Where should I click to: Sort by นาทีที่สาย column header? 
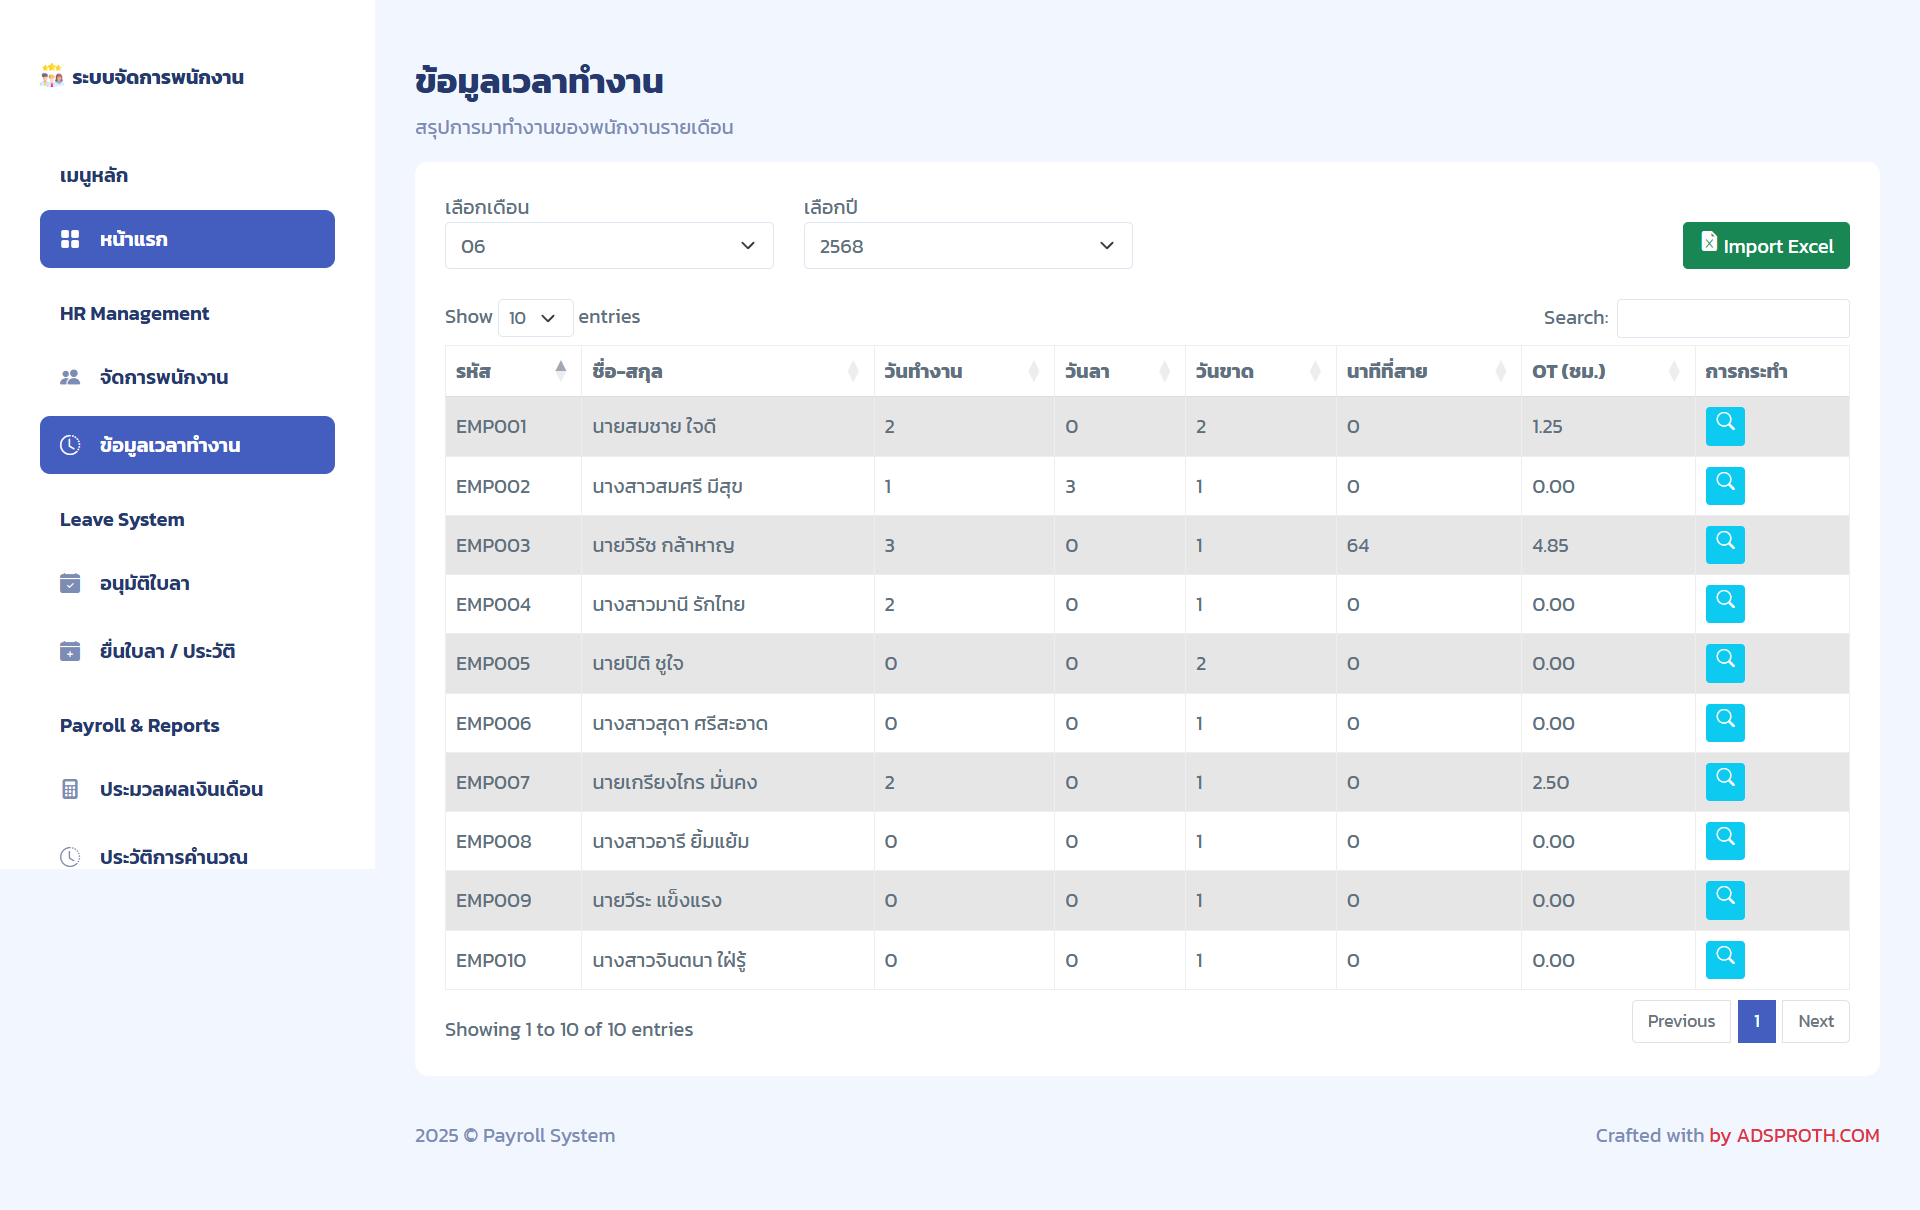click(x=1428, y=371)
